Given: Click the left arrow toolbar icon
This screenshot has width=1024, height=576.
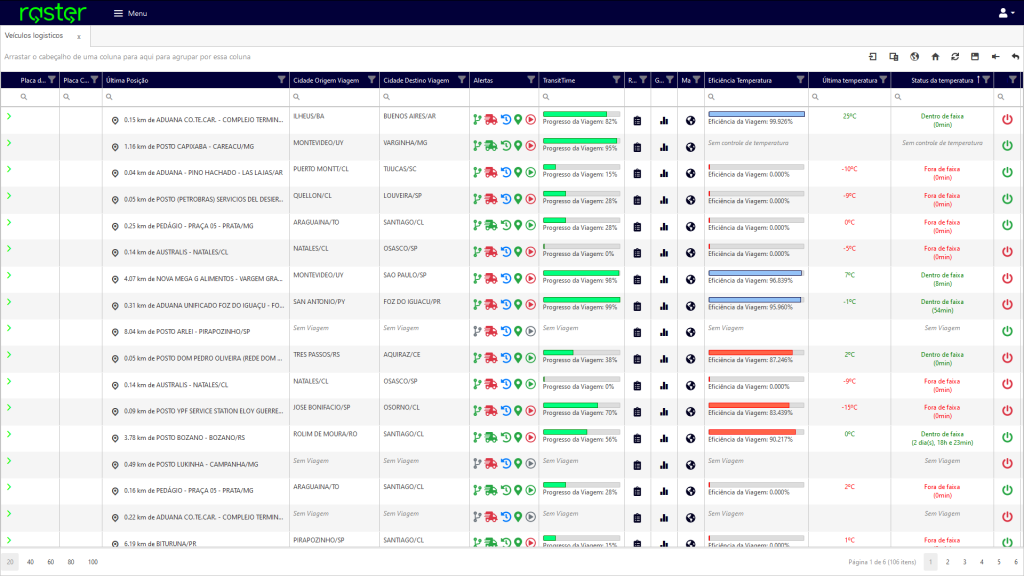Looking at the screenshot, I should tap(995, 57).
